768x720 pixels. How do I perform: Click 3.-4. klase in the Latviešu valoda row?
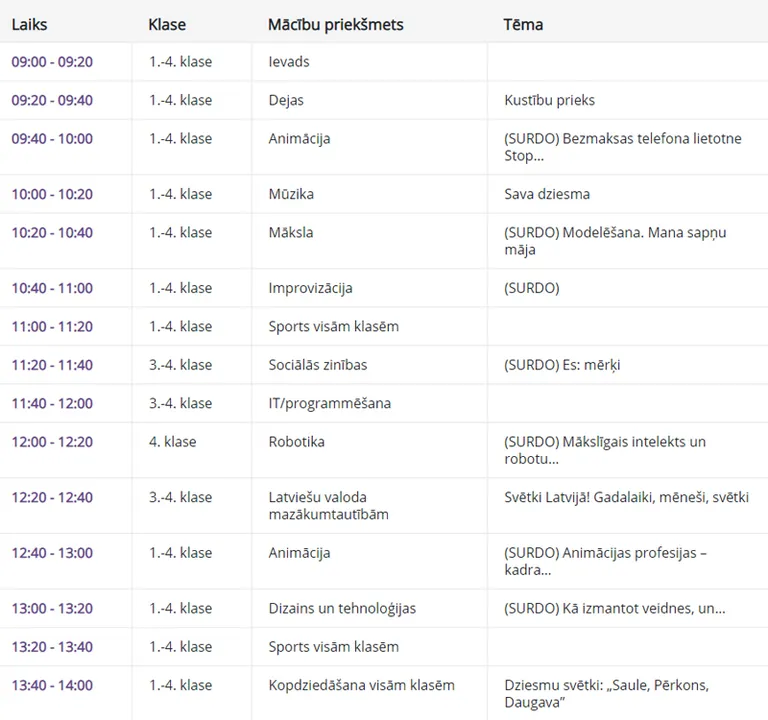coord(181,497)
